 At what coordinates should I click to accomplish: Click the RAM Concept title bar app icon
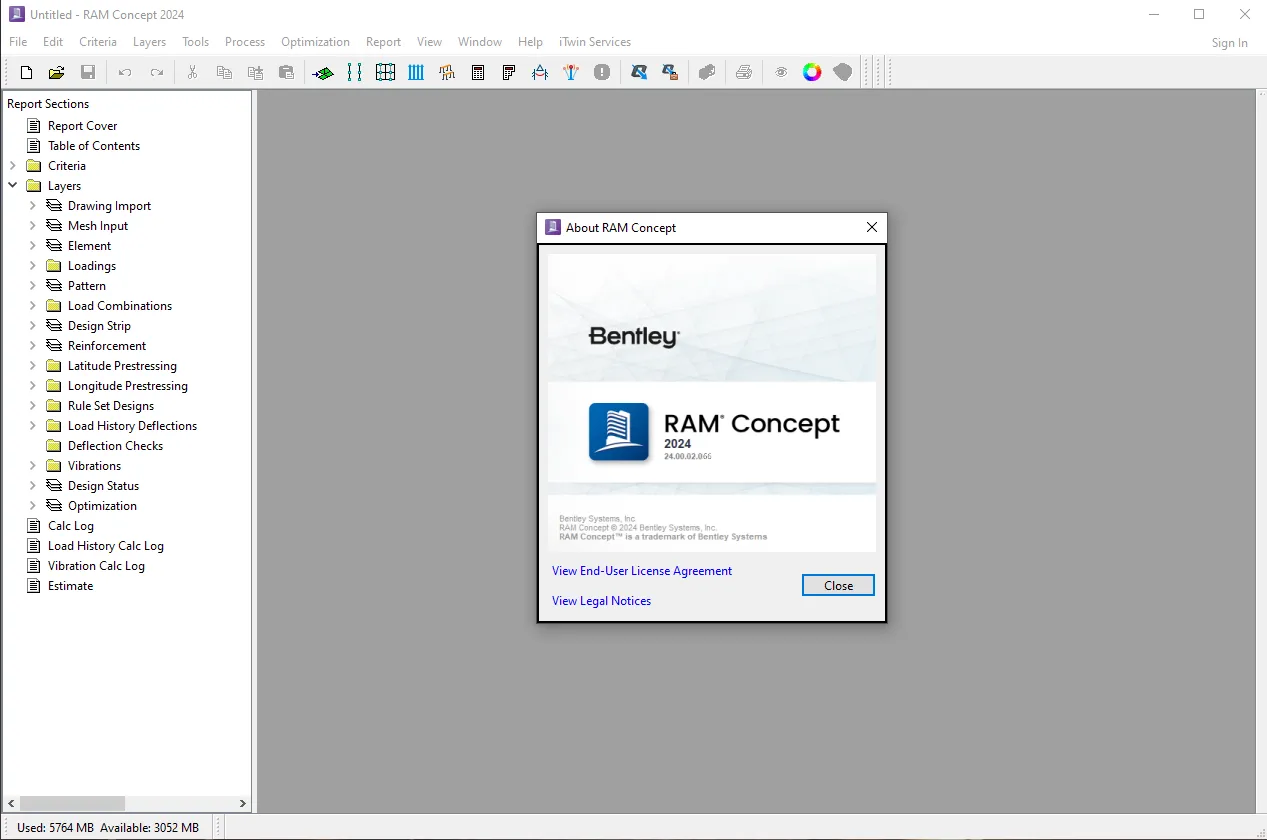16,14
